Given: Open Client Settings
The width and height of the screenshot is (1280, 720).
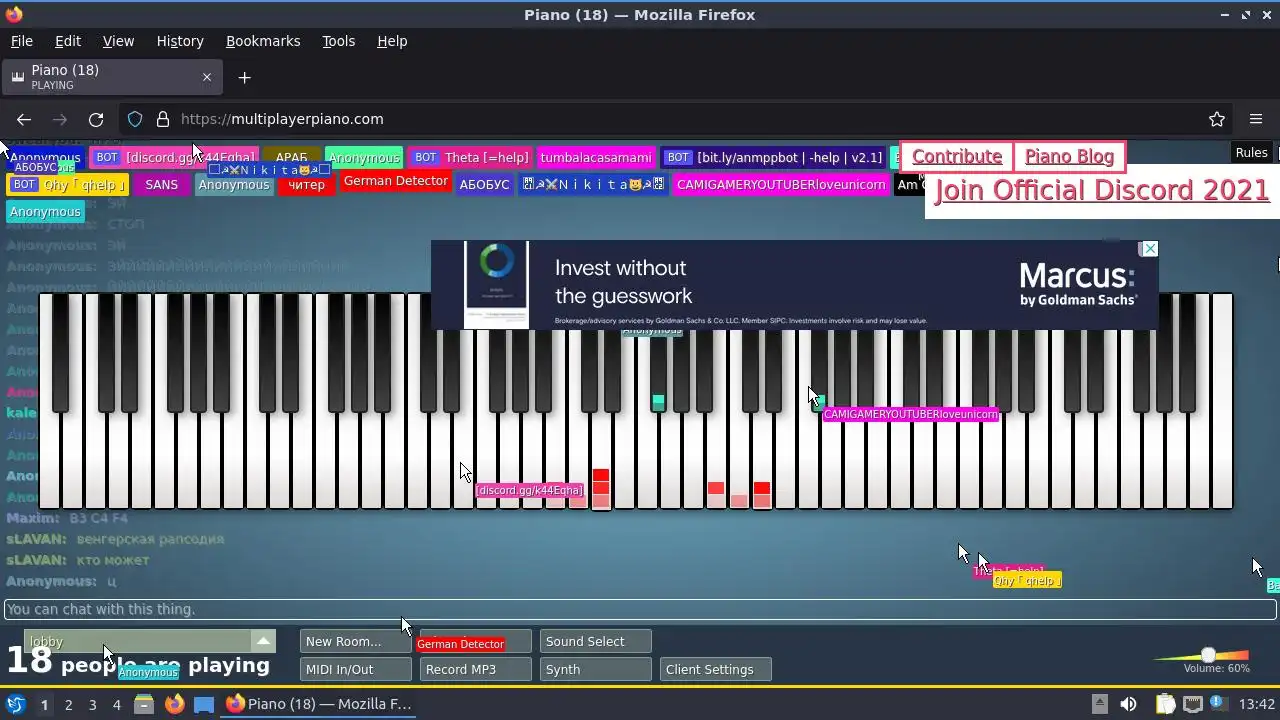Looking at the screenshot, I should (715, 670).
